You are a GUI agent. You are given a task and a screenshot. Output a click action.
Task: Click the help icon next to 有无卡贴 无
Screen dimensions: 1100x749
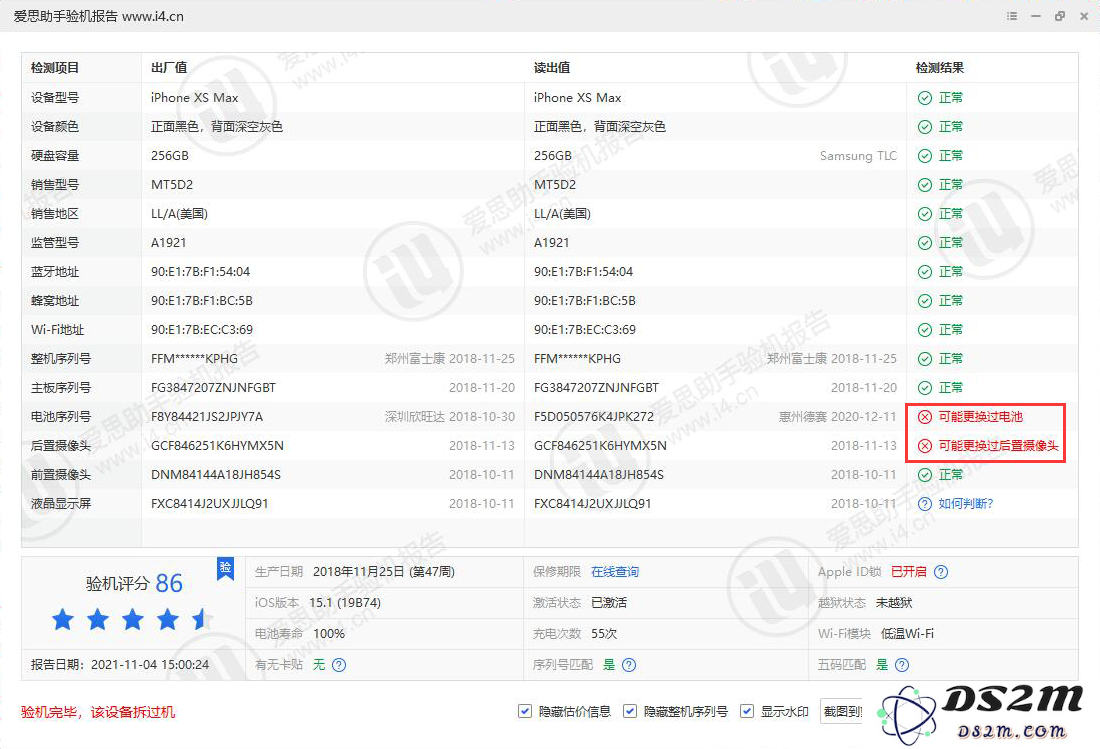[x=339, y=665]
